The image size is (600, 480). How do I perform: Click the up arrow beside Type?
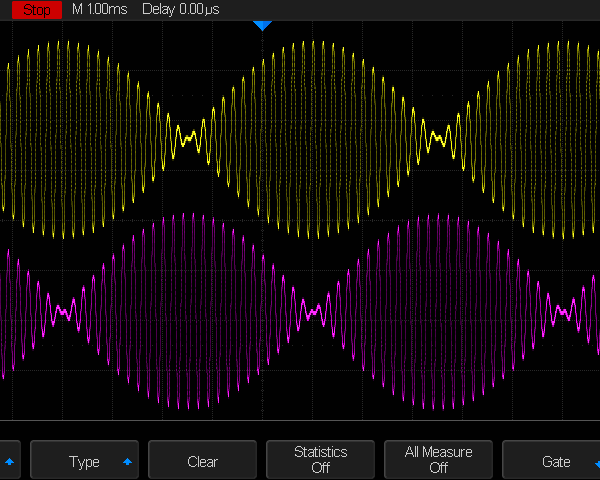tap(127, 462)
